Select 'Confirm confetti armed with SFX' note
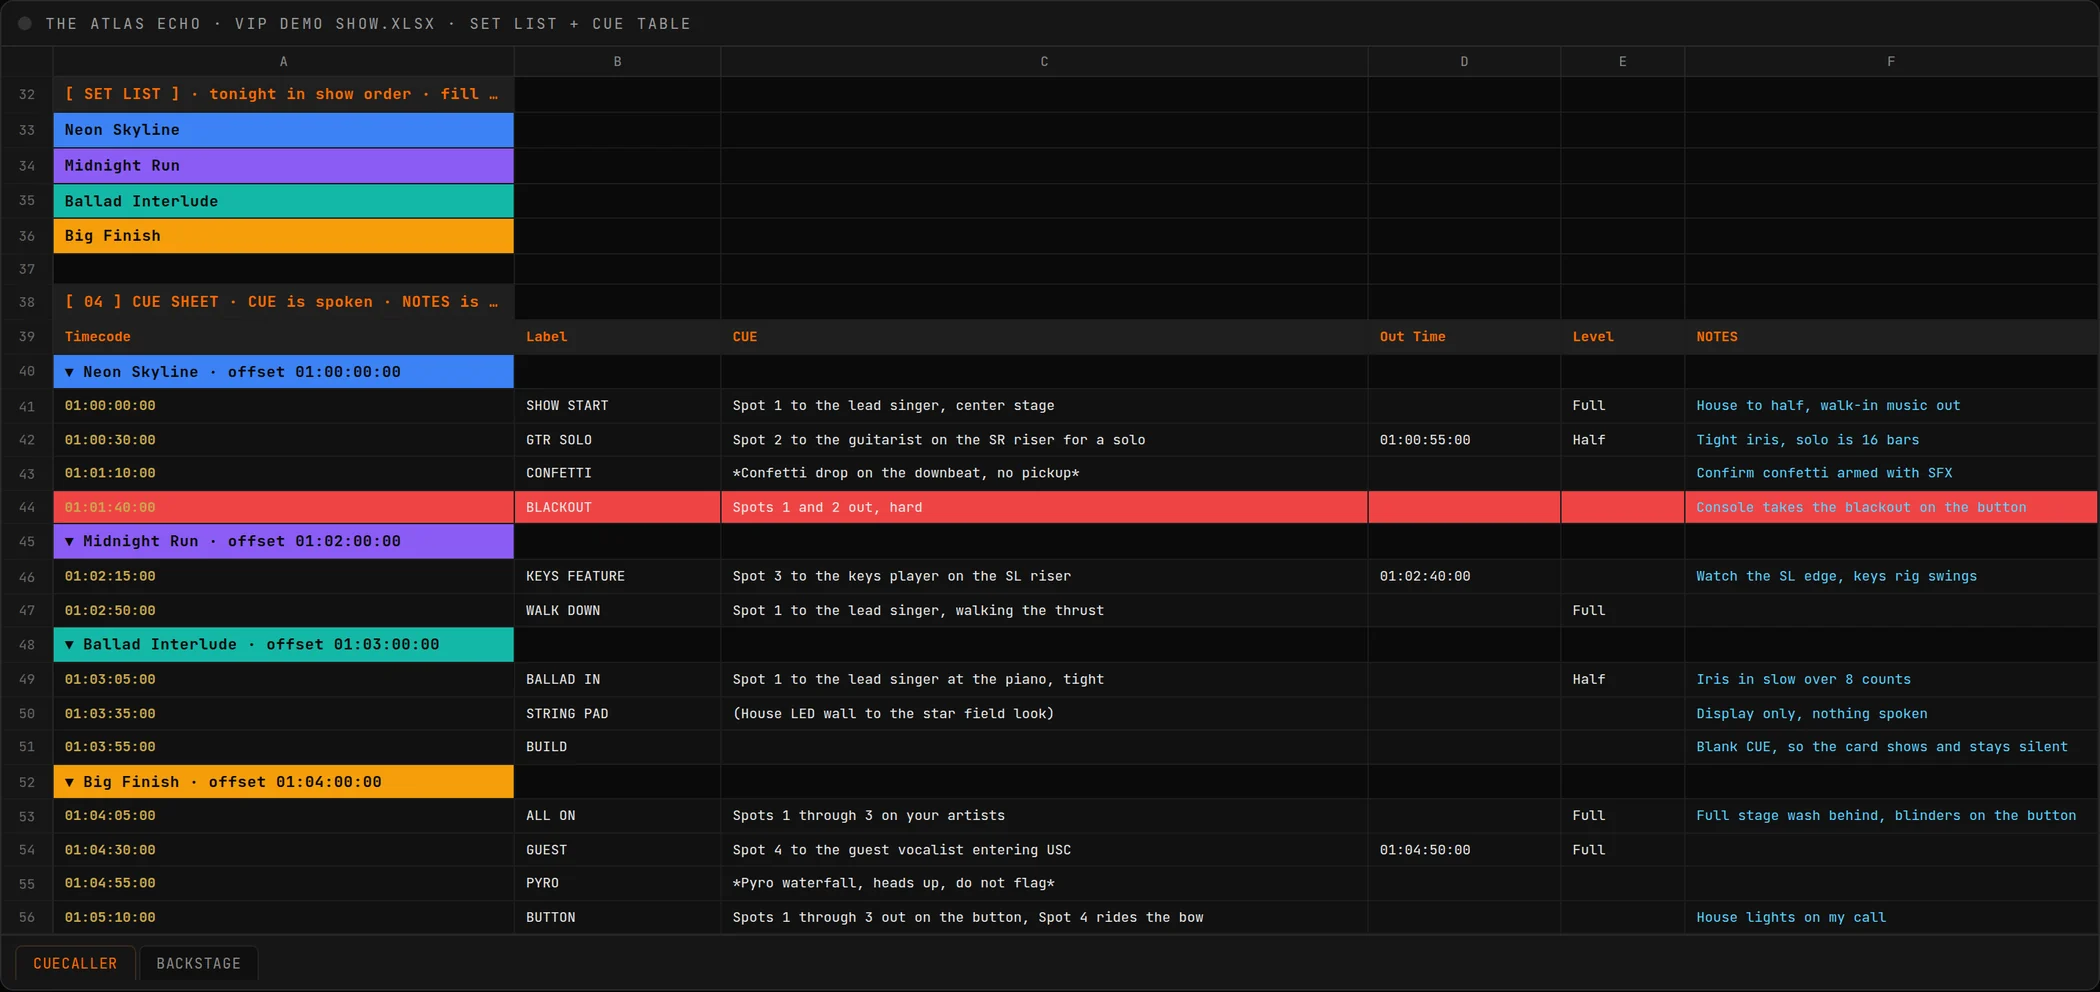The height and width of the screenshot is (992, 2100). click(x=1891, y=473)
